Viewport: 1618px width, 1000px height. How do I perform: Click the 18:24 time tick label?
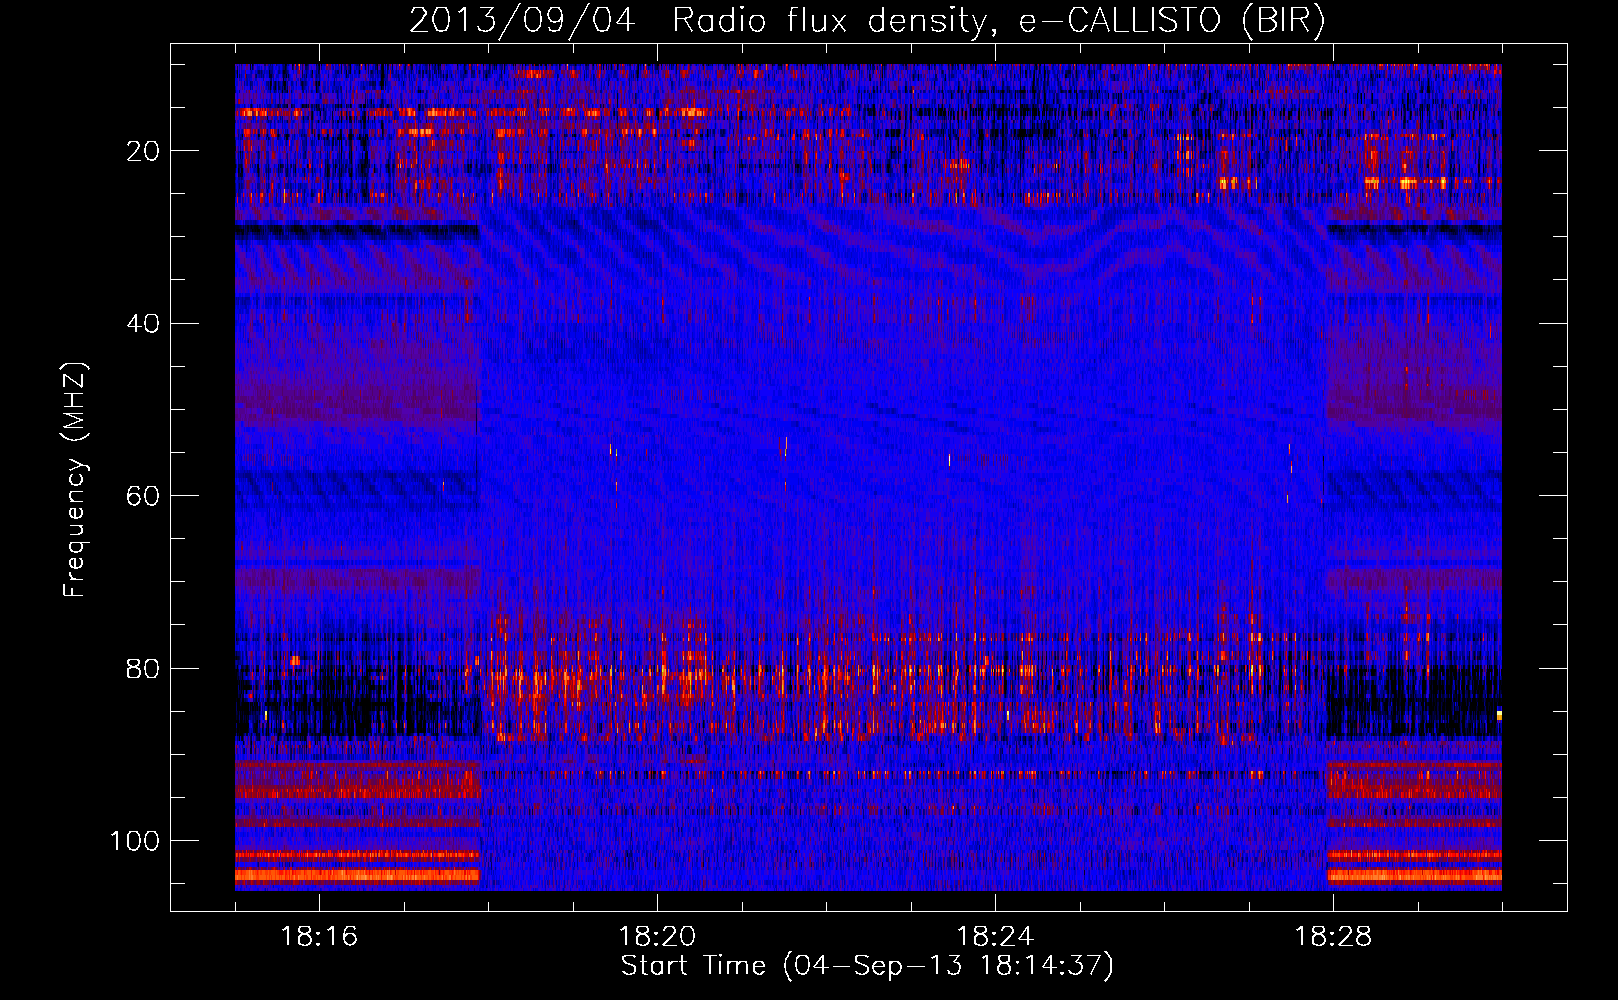(x=995, y=937)
